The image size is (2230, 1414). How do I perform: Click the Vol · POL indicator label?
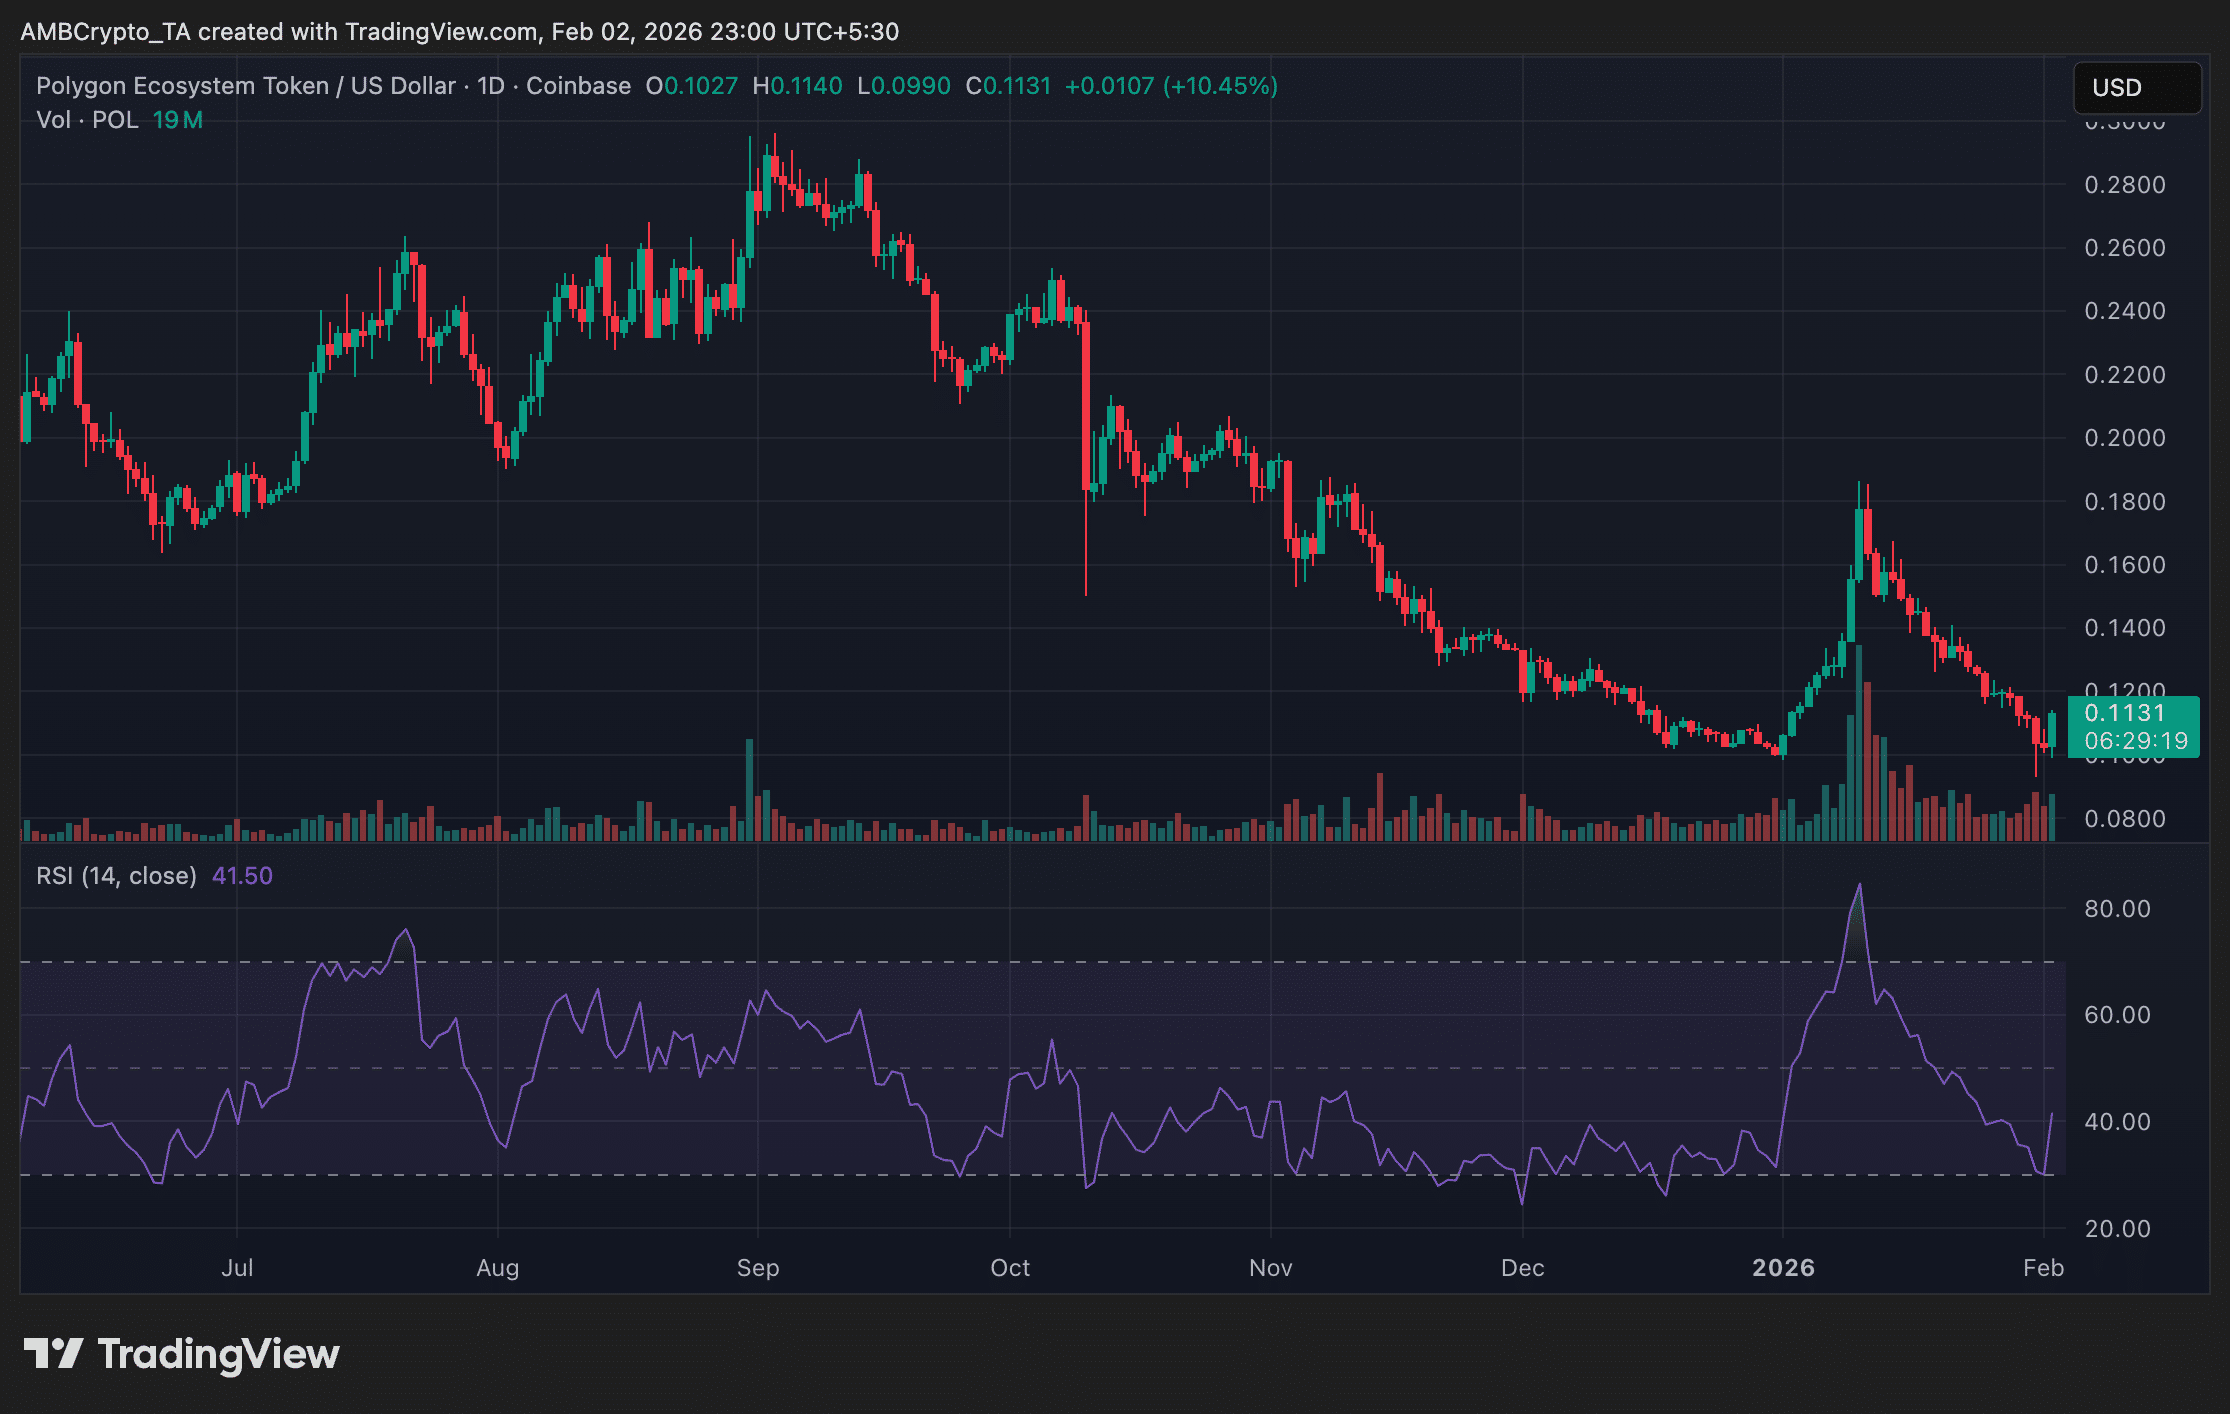coord(87,120)
